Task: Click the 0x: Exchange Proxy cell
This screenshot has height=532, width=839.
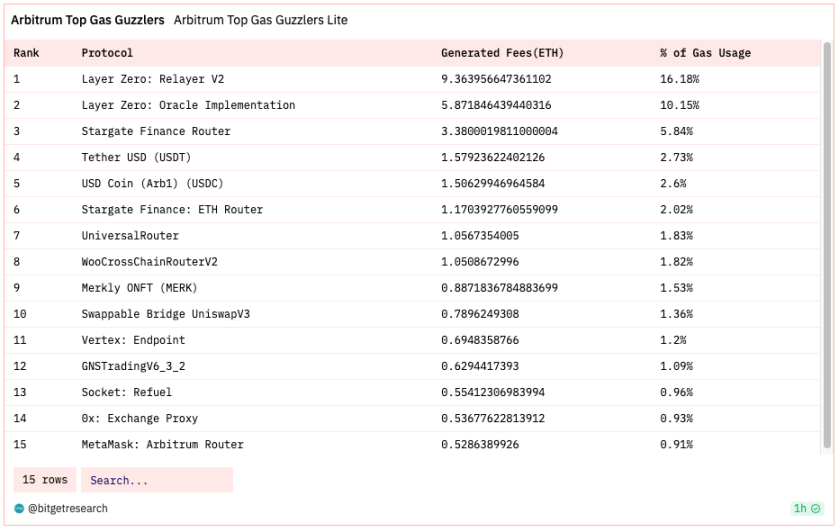Action: pos(140,419)
